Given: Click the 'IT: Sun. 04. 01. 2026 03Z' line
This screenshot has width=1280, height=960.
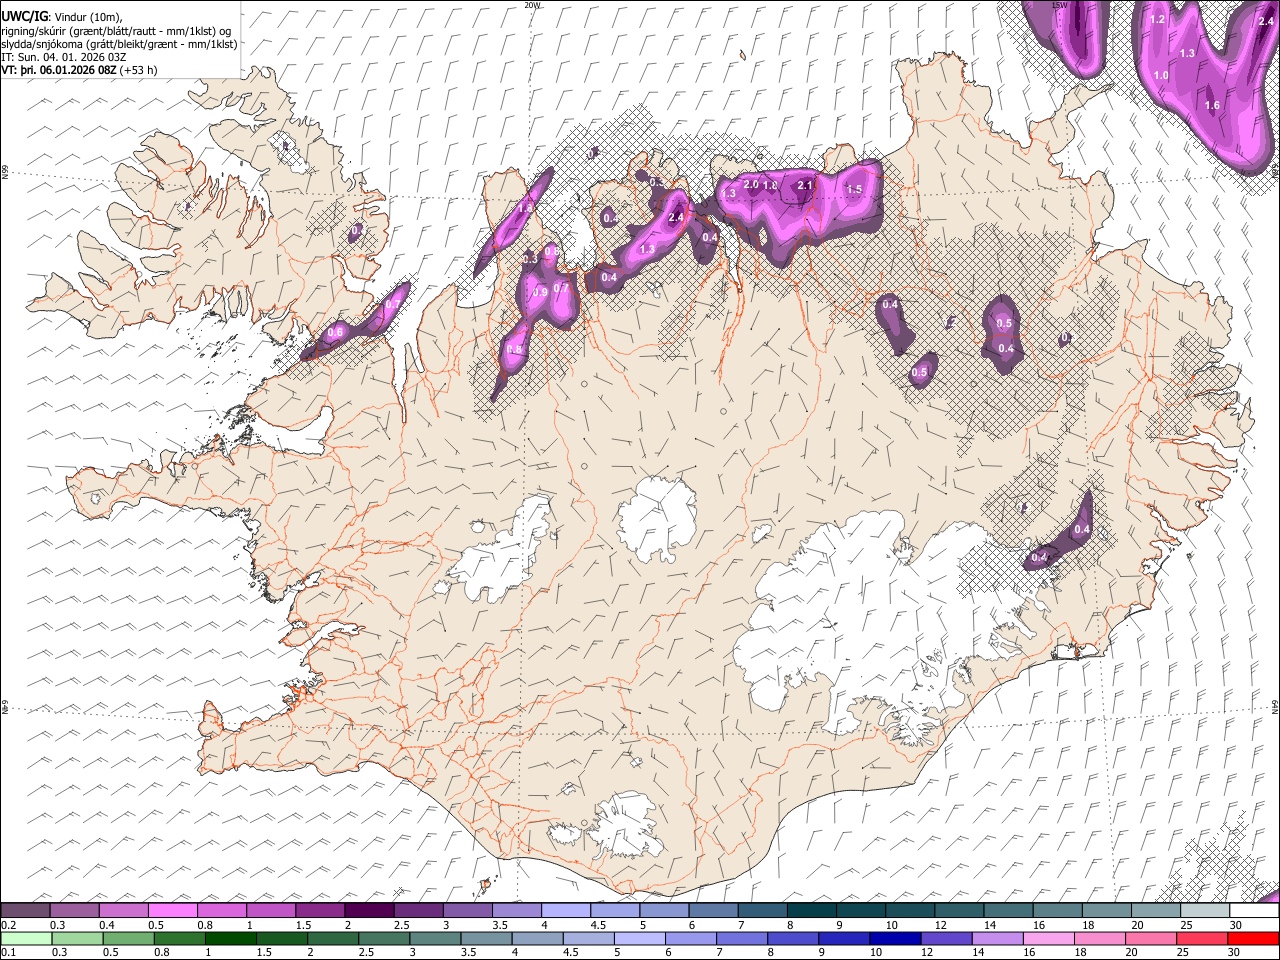Looking at the screenshot, I should 63,57.
